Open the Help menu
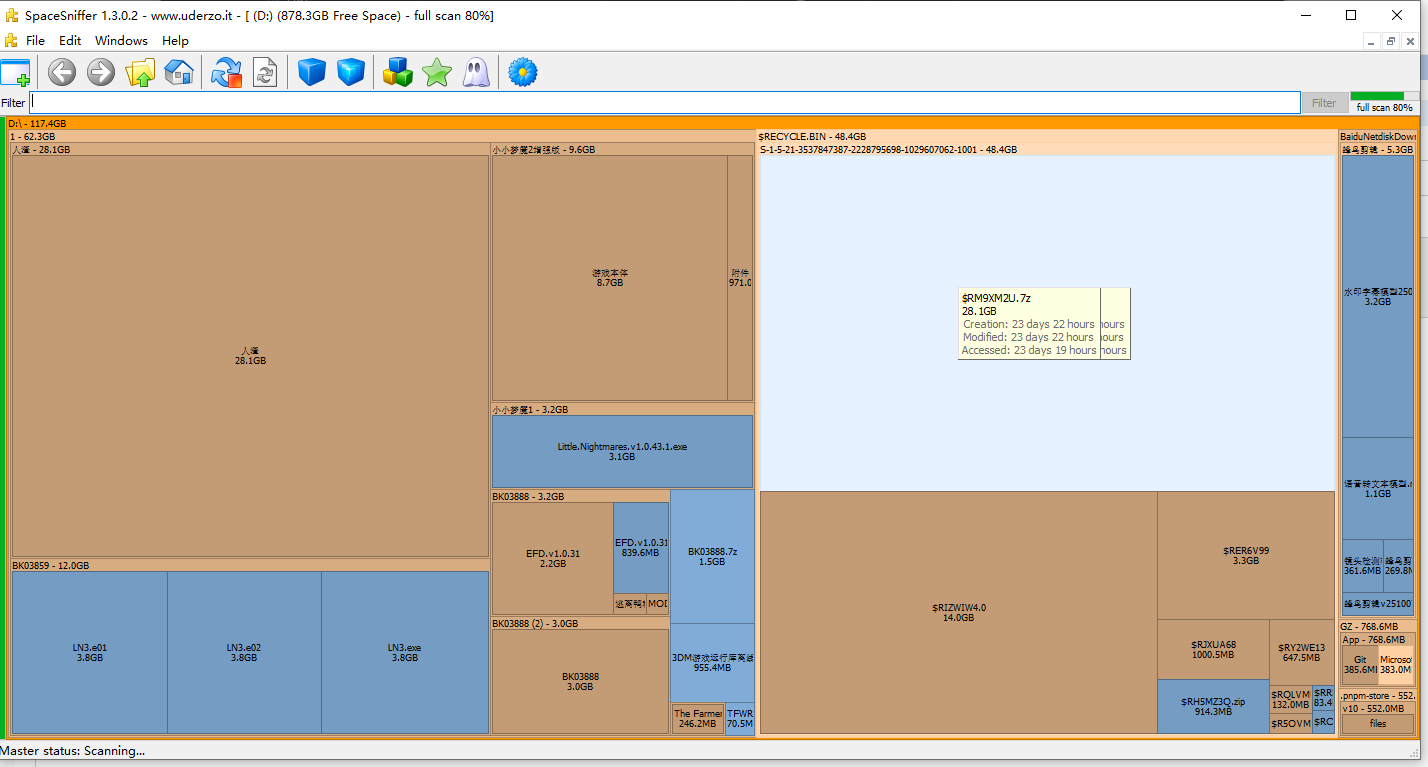1428x767 pixels. tap(175, 41)
